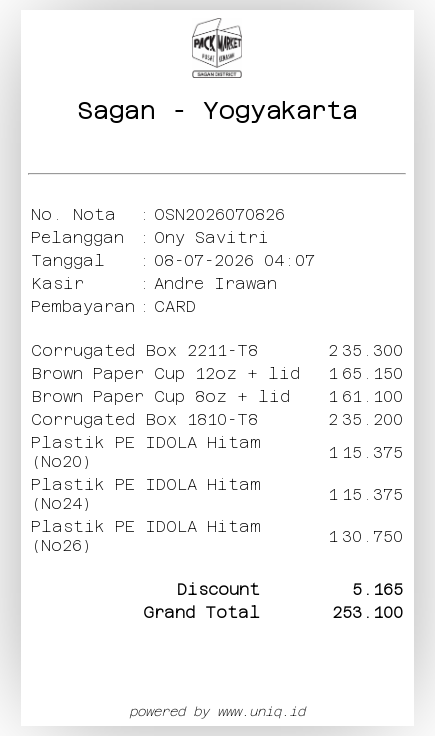Click the Grand Total label

pos(201,613)
